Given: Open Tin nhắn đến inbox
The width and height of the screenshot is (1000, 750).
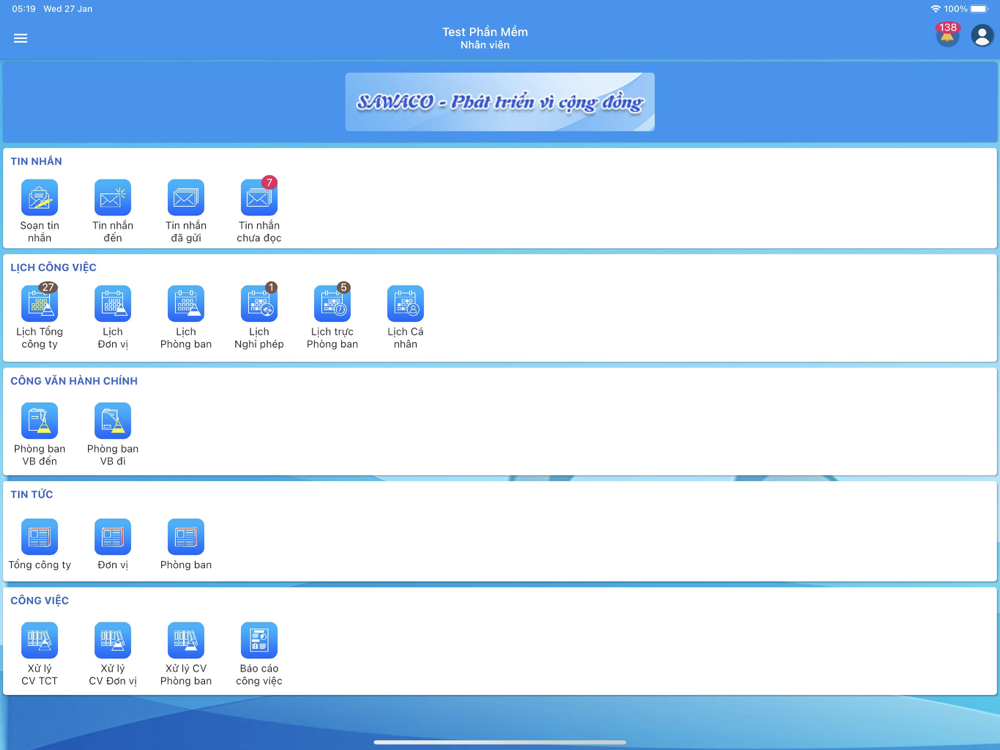Looking at the screenshot, I should coord(113,198).
